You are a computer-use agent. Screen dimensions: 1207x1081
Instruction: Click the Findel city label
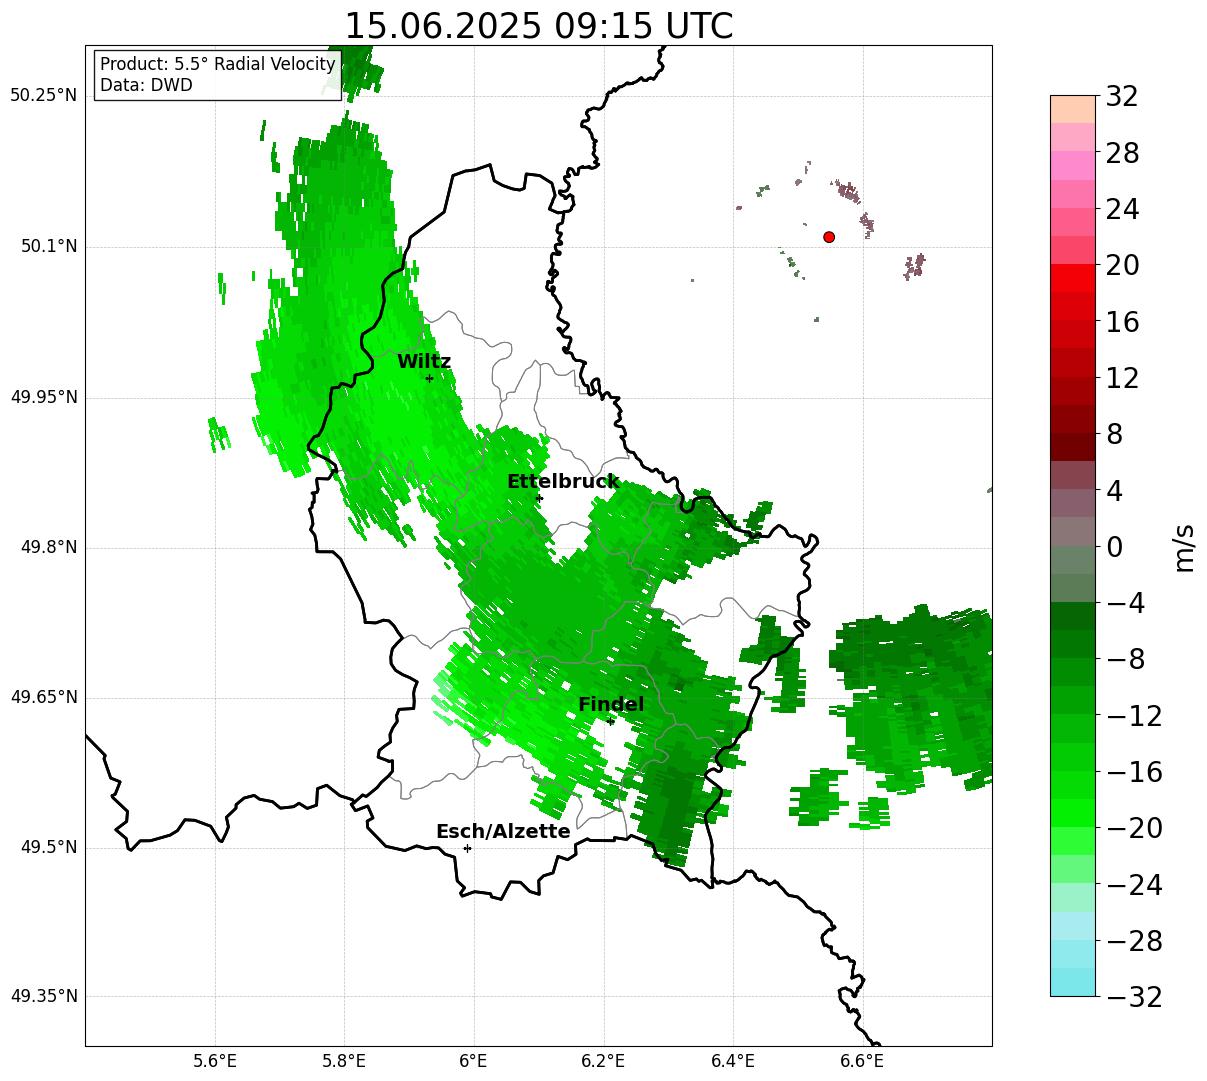(x=611, y=705)
